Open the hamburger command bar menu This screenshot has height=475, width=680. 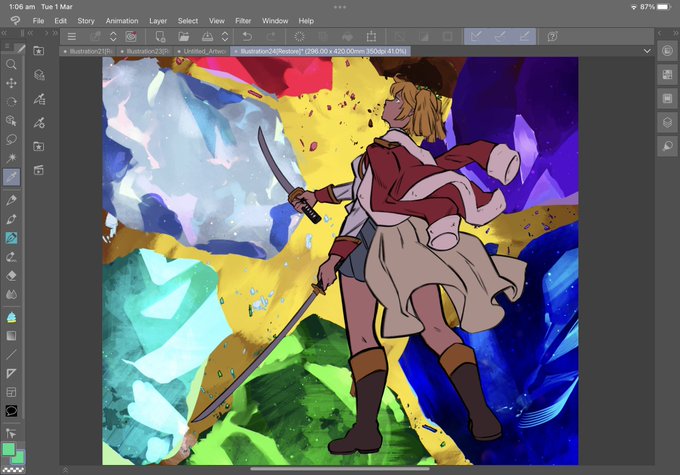[x=72, y=36]
